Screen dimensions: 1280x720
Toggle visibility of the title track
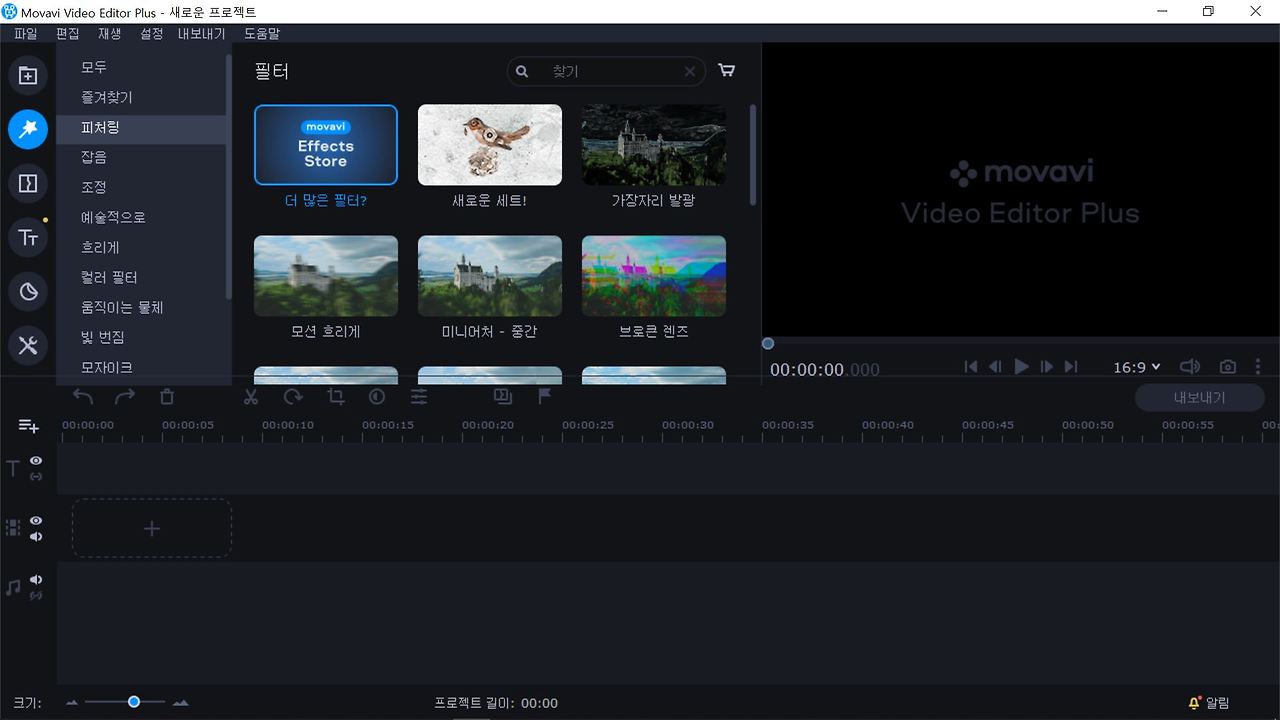click(36, 461)
